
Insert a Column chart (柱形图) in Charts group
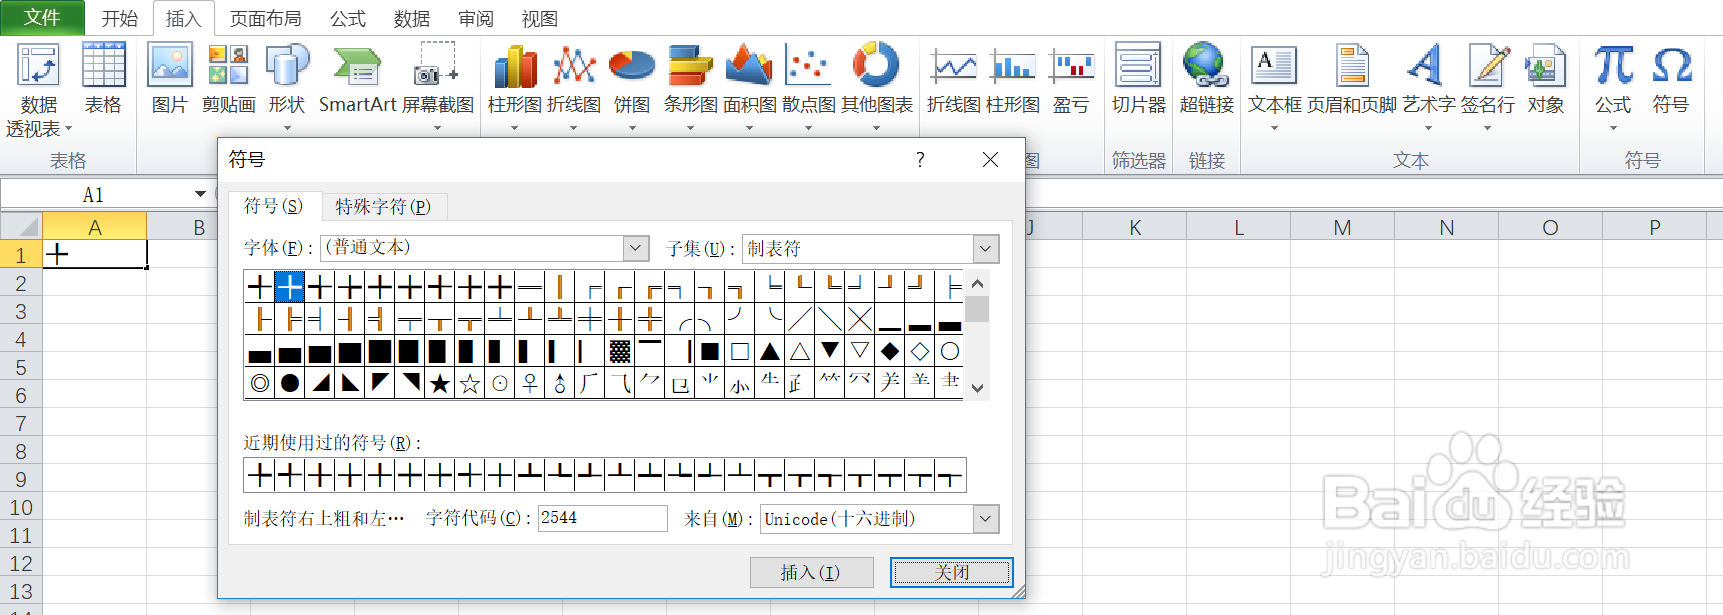(x=515, y=85)
